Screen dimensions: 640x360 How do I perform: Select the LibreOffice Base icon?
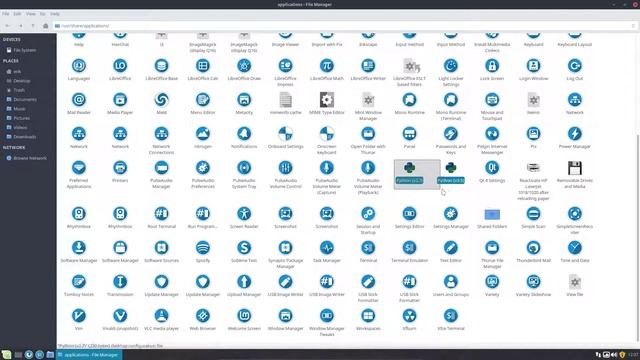click(161, 66)
